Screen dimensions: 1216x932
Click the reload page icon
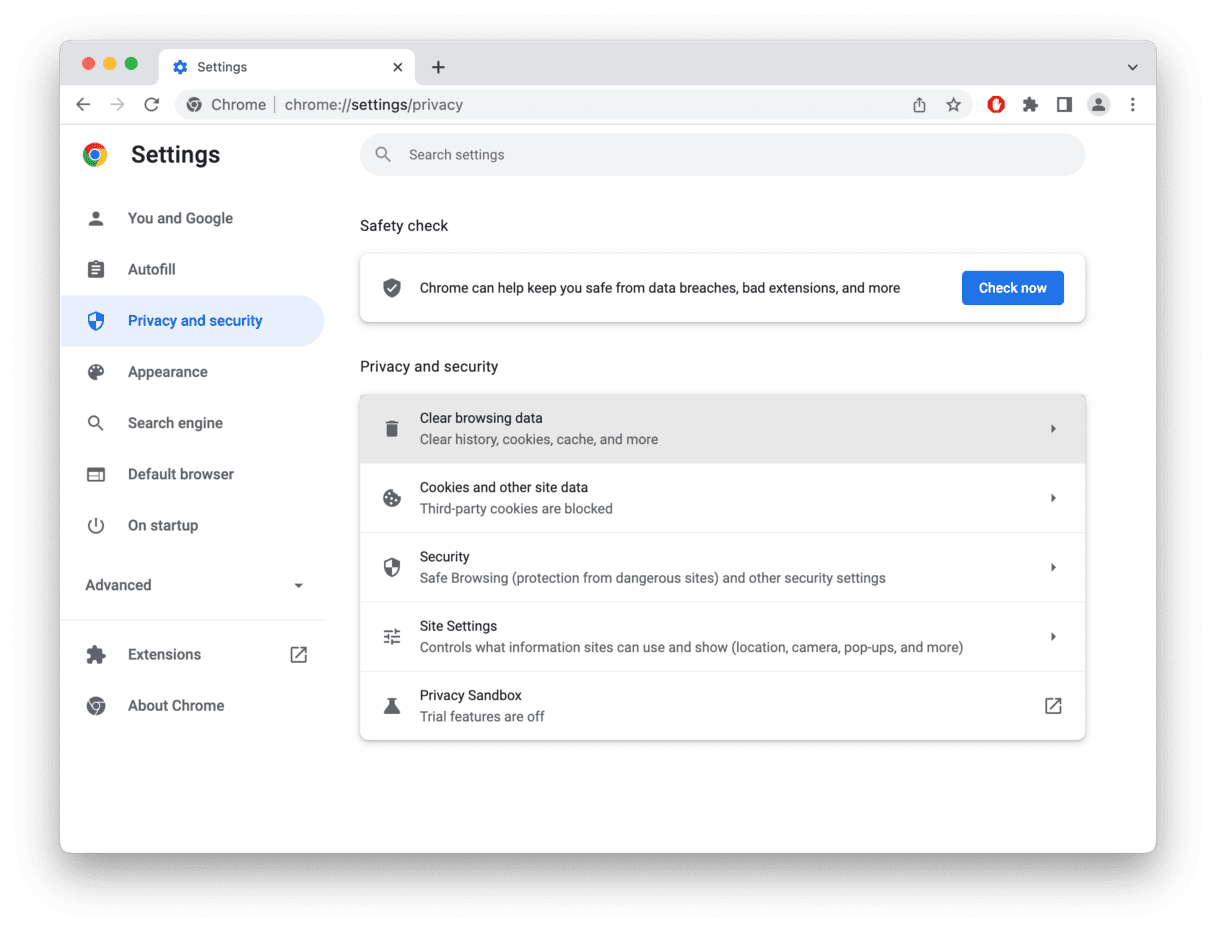[152, 105]
